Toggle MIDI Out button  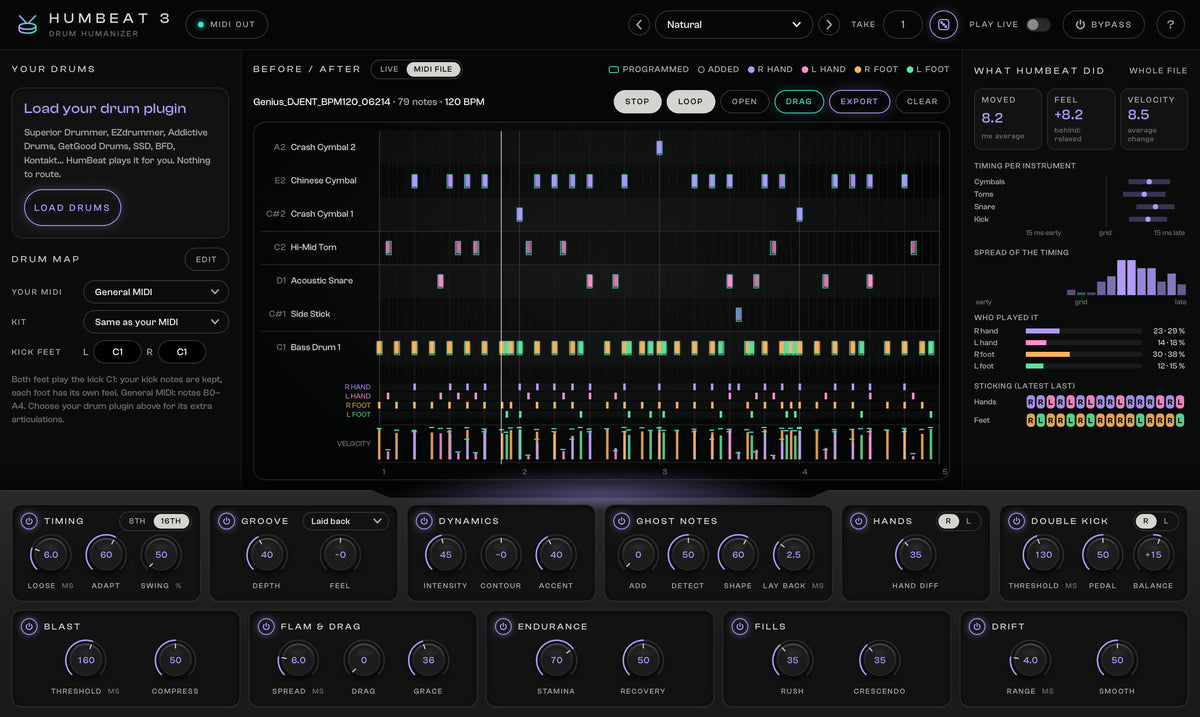(x=226, y=25)
